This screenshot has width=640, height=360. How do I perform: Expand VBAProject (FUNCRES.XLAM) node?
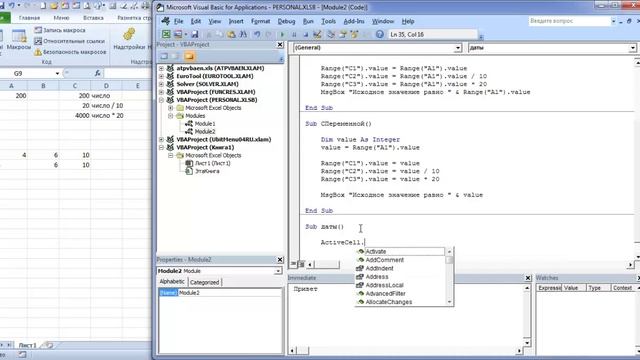(161, 92)
